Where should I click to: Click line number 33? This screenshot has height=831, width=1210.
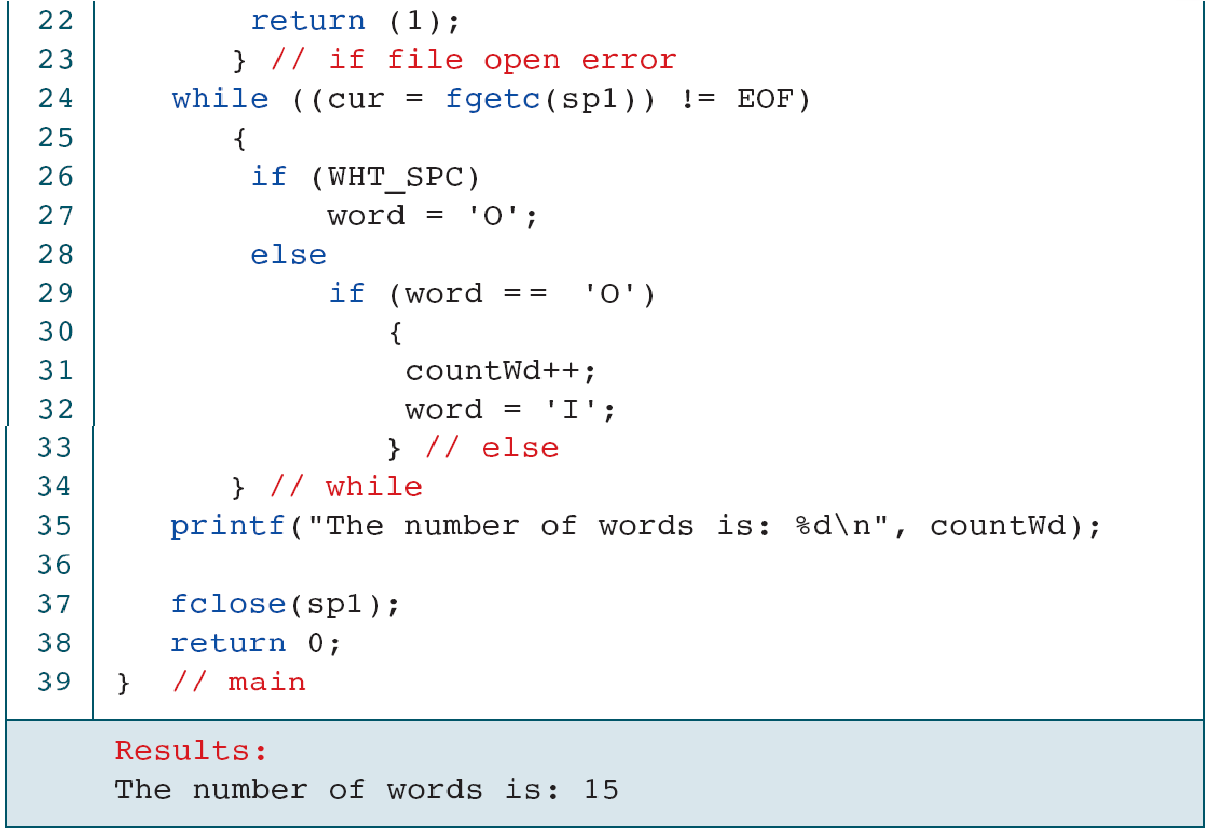[x=56, y=448]
